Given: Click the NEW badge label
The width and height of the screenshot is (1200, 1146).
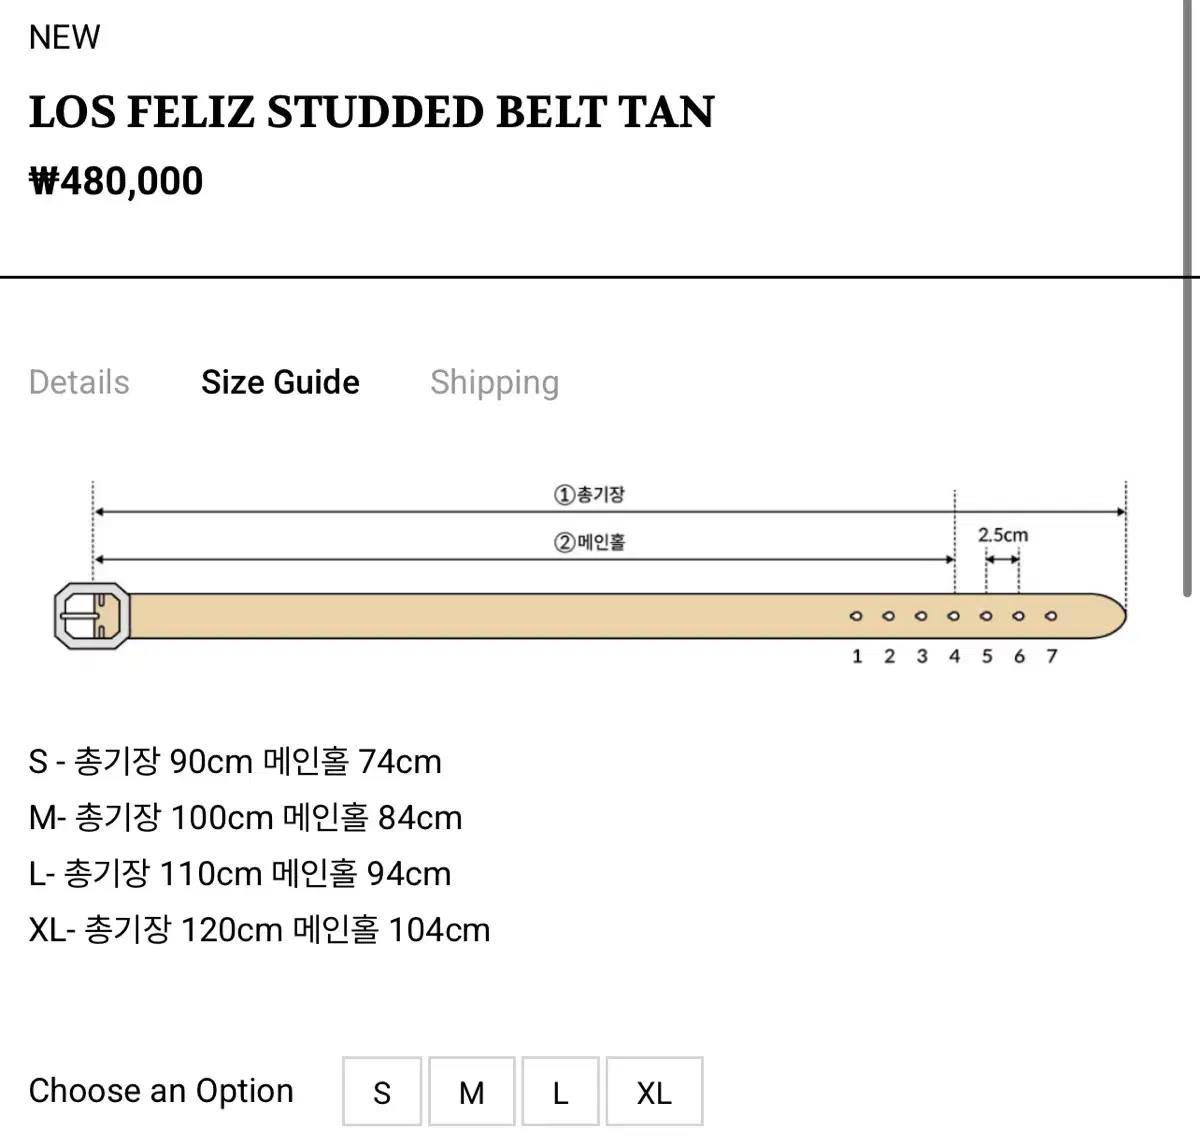Looking at the screenshot, I should 64,37.
